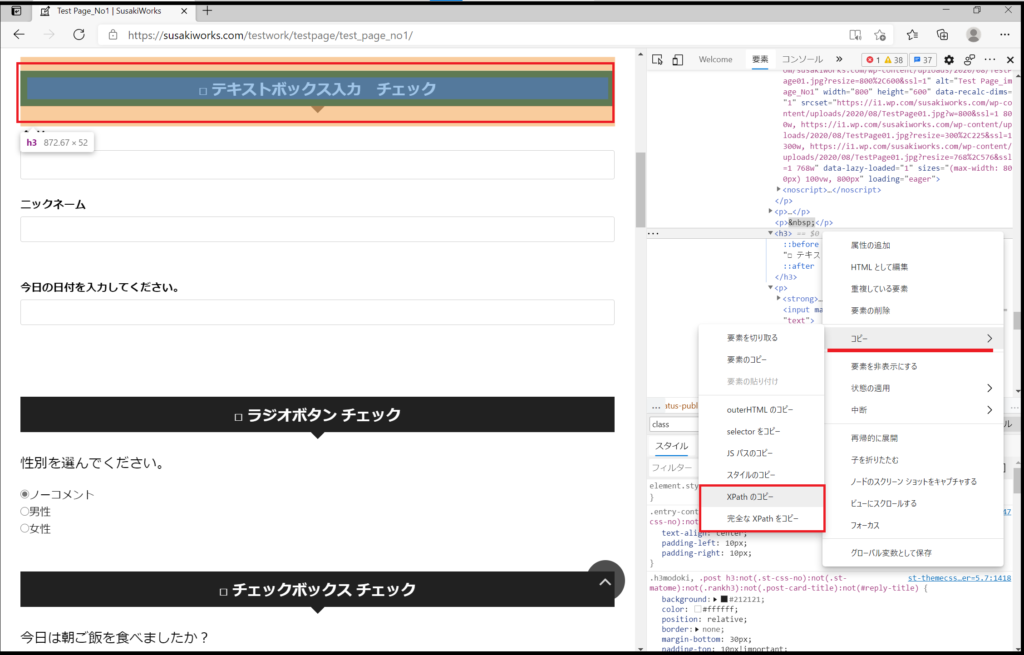Activate DevTools inspect element picker
This screenshot has width=1024, height=655.
point(658,59)
